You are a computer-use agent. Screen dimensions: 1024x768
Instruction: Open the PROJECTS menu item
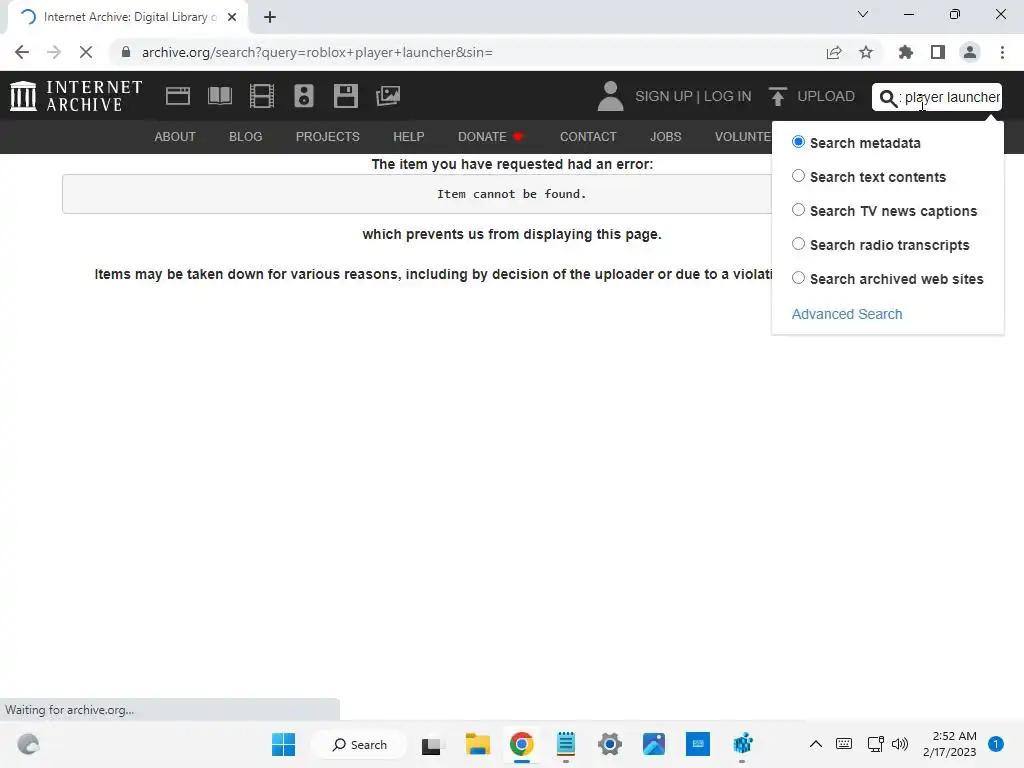click(x=328, y=136)
